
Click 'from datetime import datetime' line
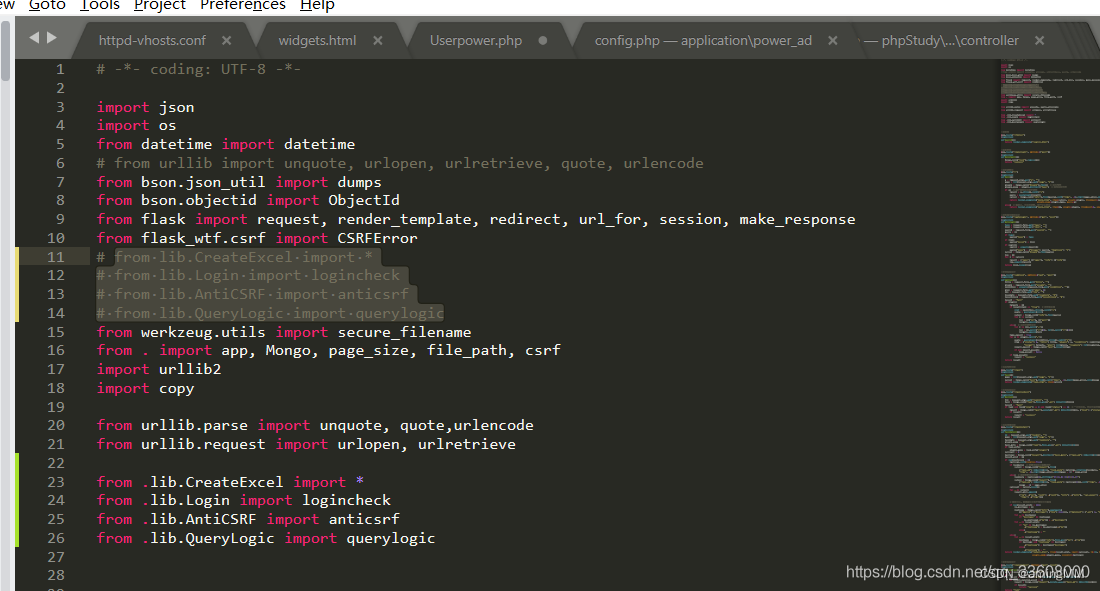(x=226, y=145)
